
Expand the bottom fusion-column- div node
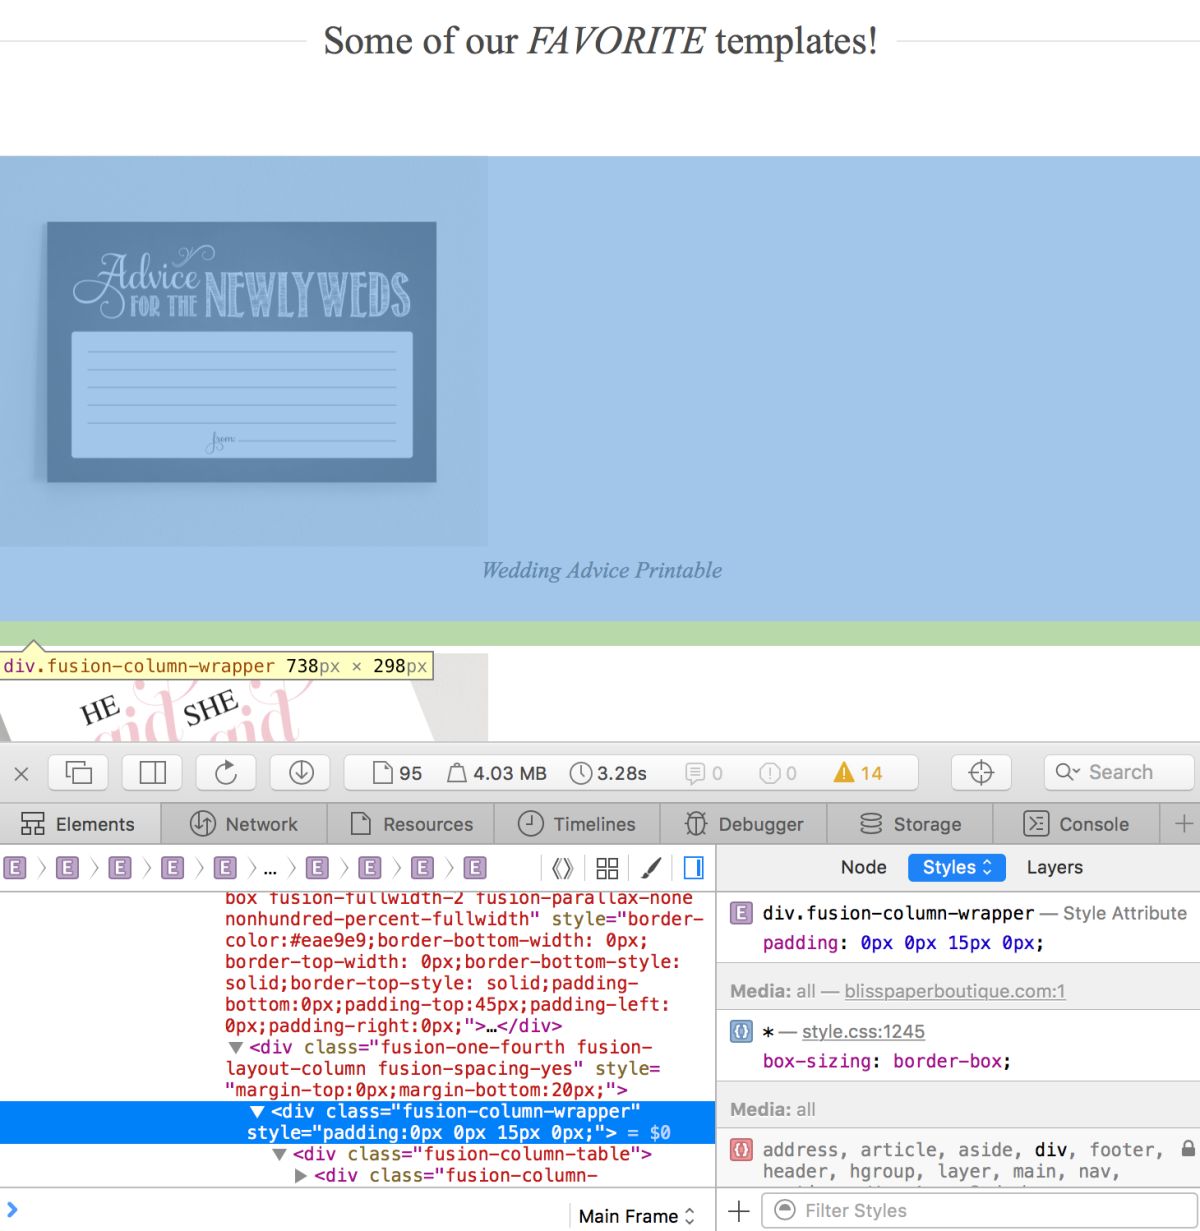[301, 1176]
